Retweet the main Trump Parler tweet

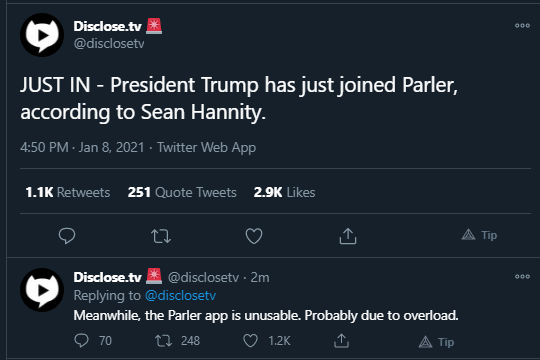[161, 236]
